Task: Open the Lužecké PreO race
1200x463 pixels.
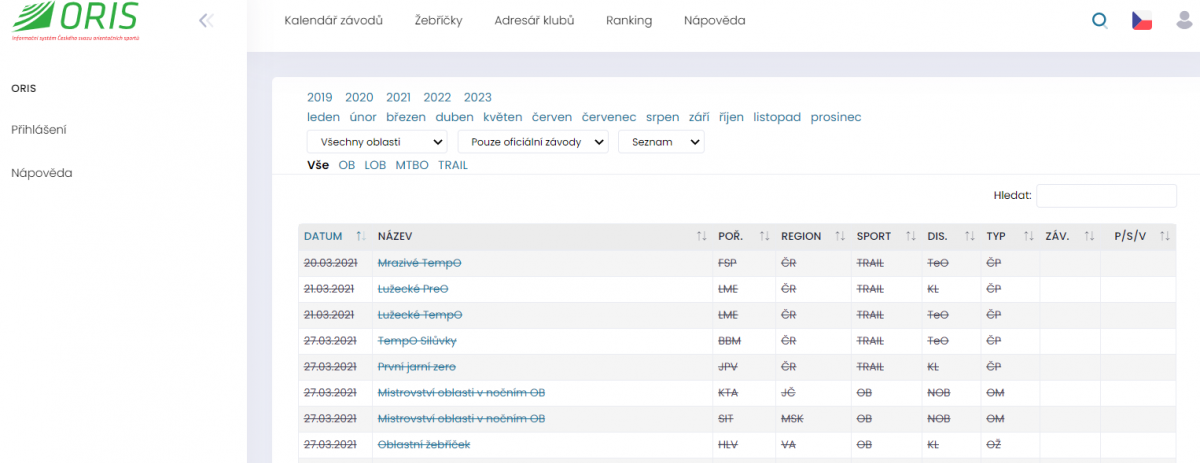Action: pyautogui.click(x=413, y=288)
